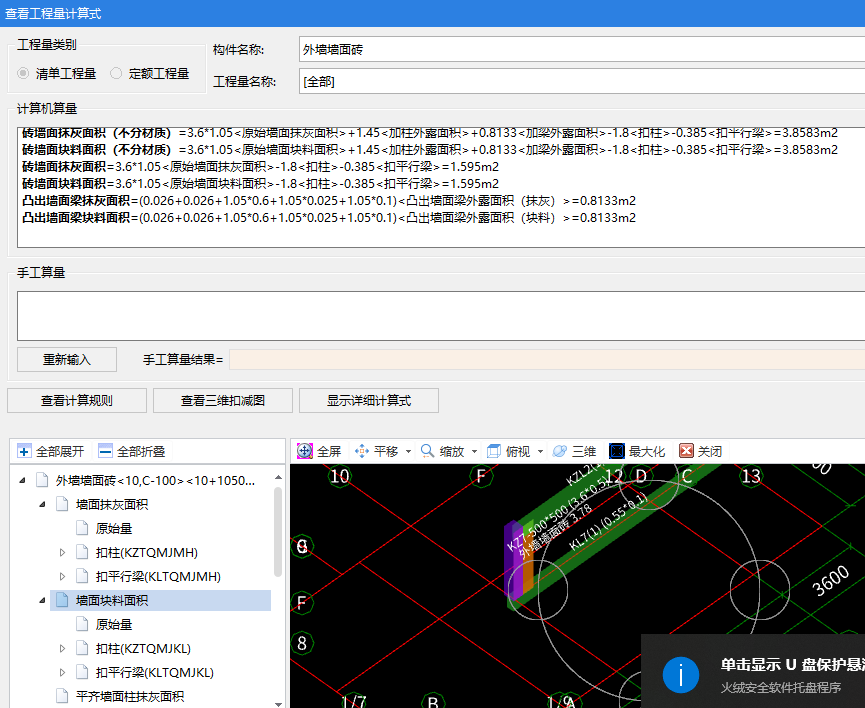Collapse the 墙面抹灰面积 node

coord(42,504)
